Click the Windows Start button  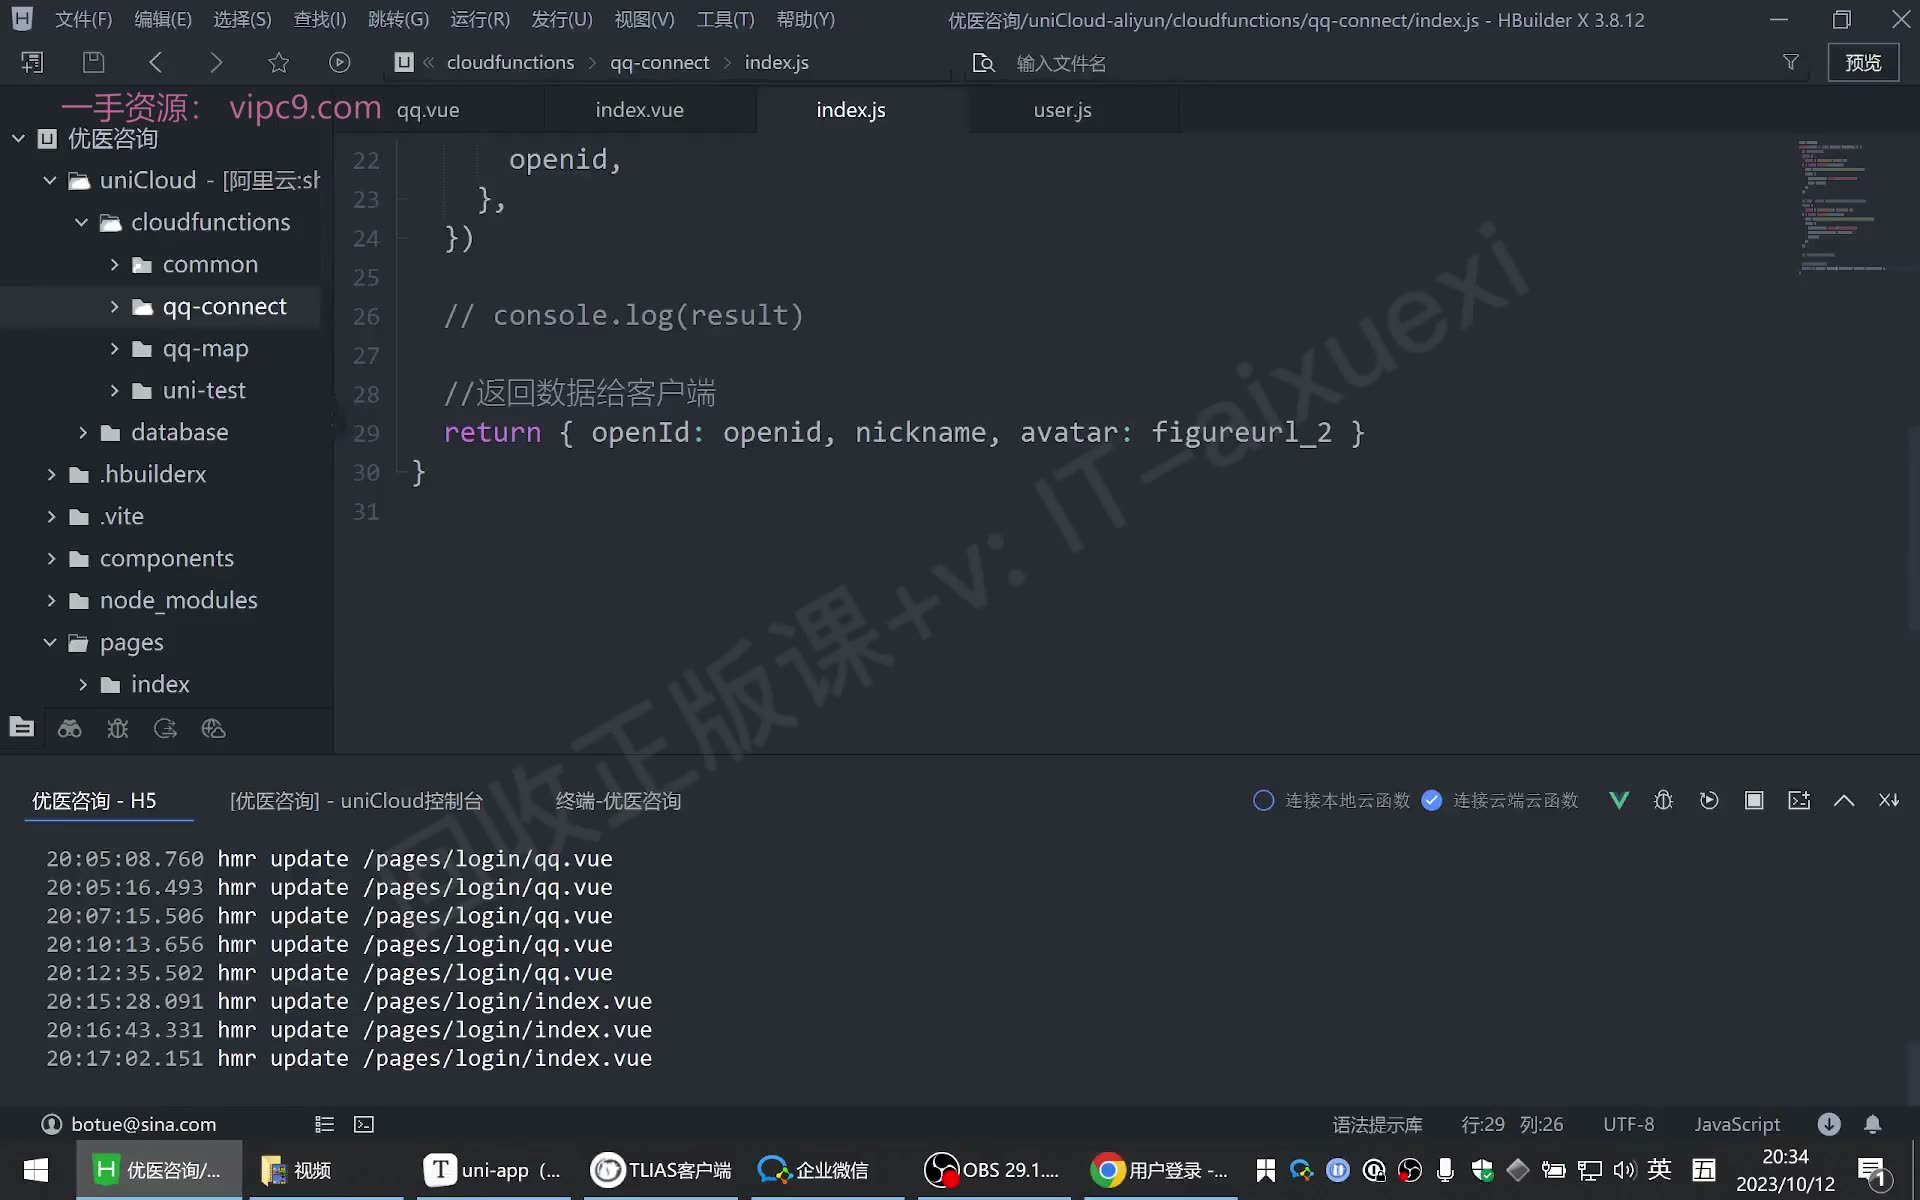click(x=36, y=1170)
